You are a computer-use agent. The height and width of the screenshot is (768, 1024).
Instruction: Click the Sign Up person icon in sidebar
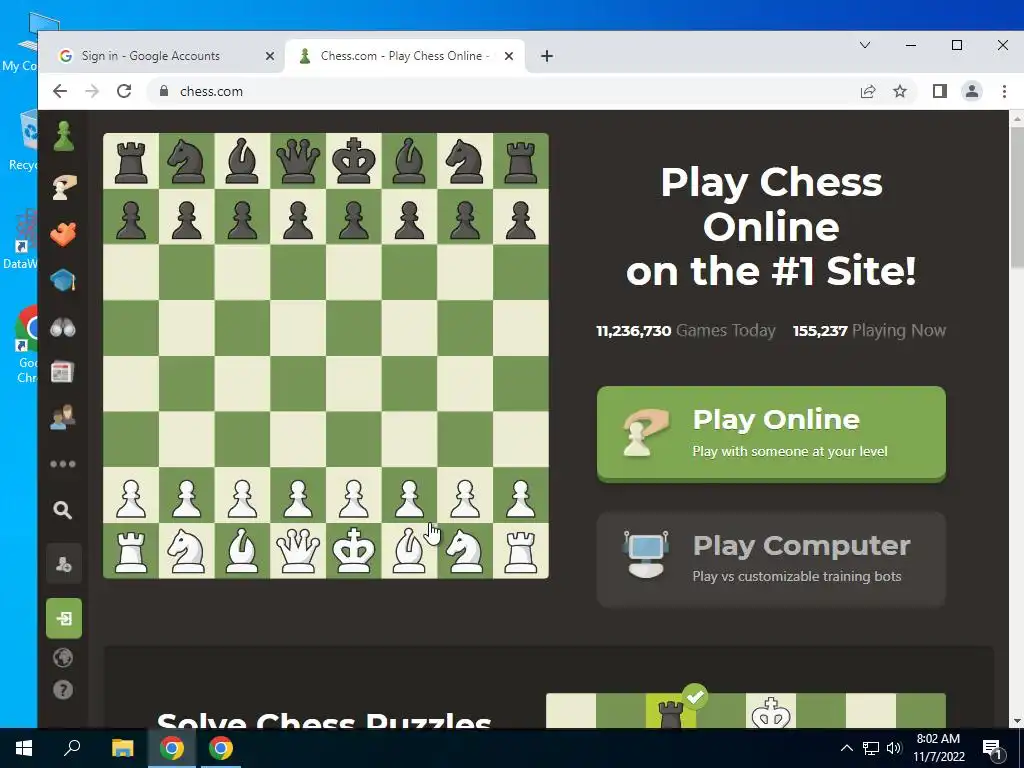pyautogui.click(x=64, y=564)
